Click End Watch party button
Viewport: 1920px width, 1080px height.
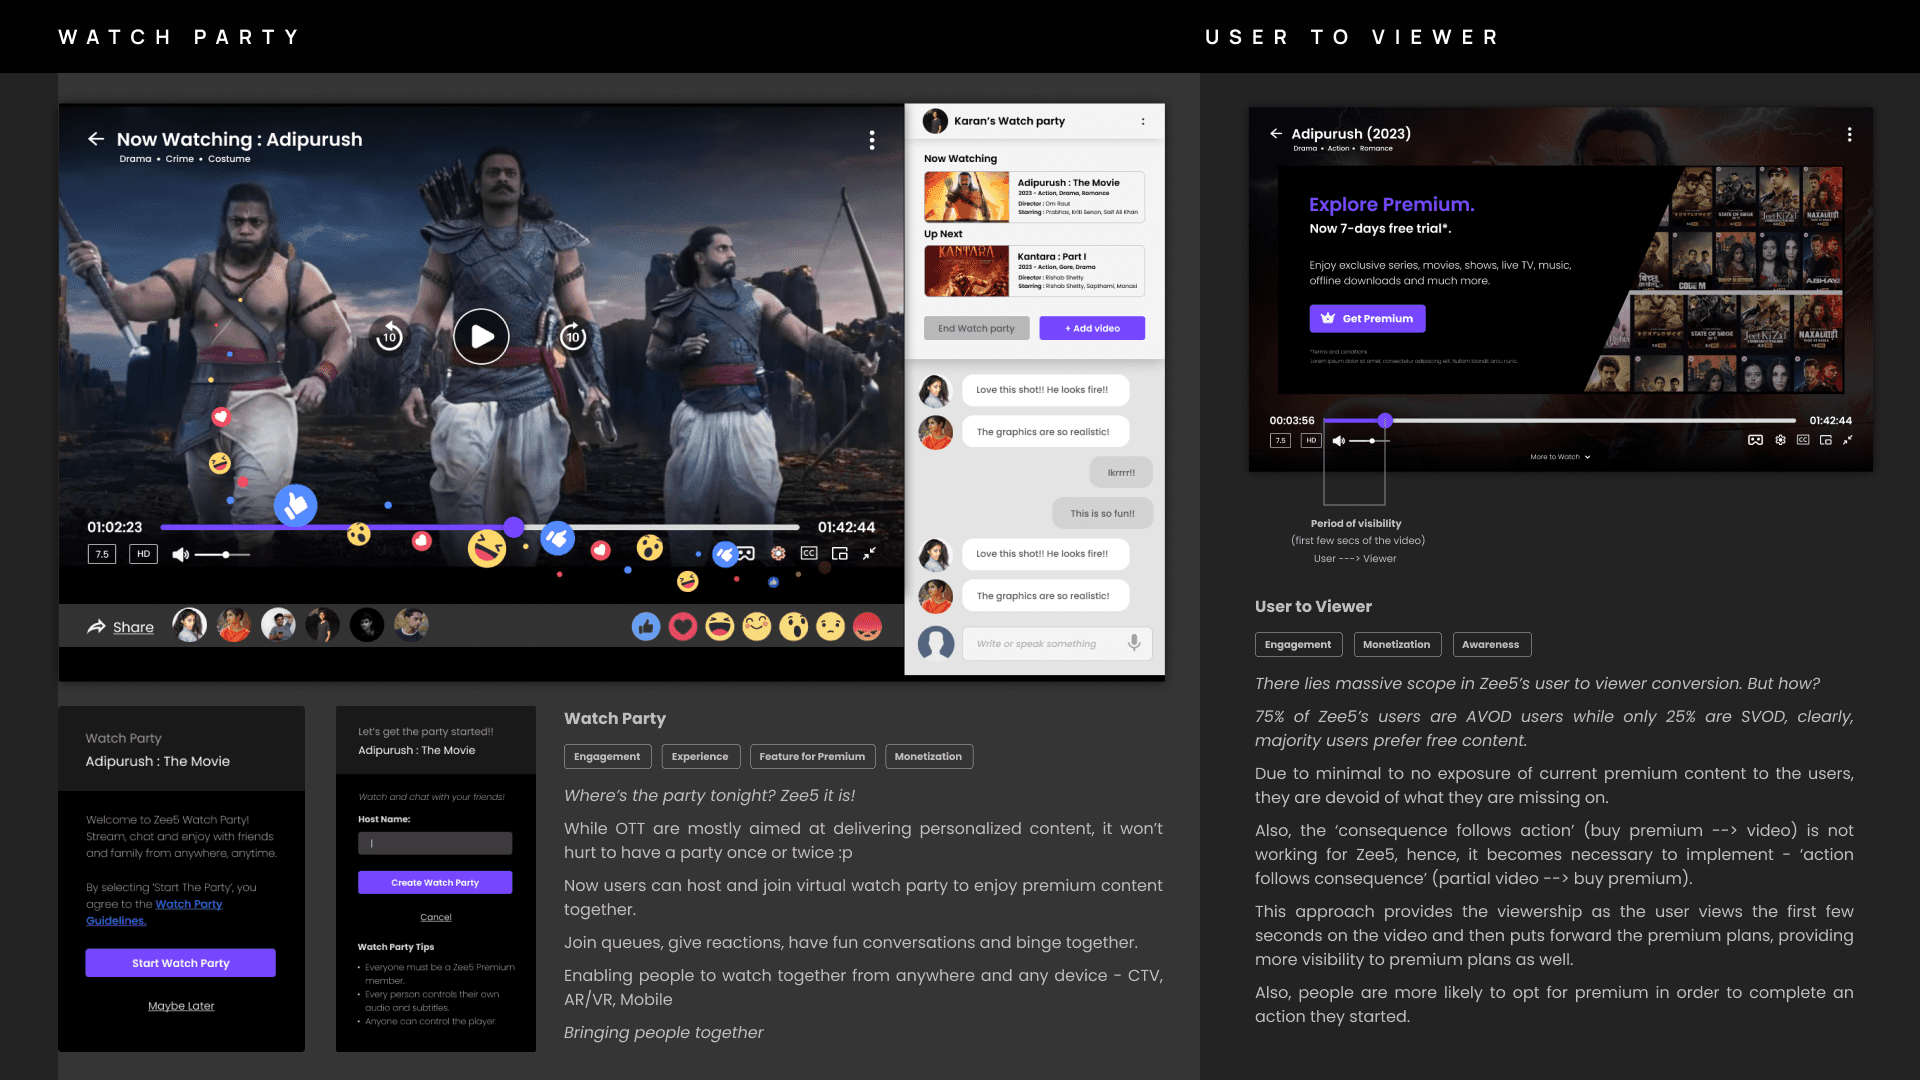(976, 328)
